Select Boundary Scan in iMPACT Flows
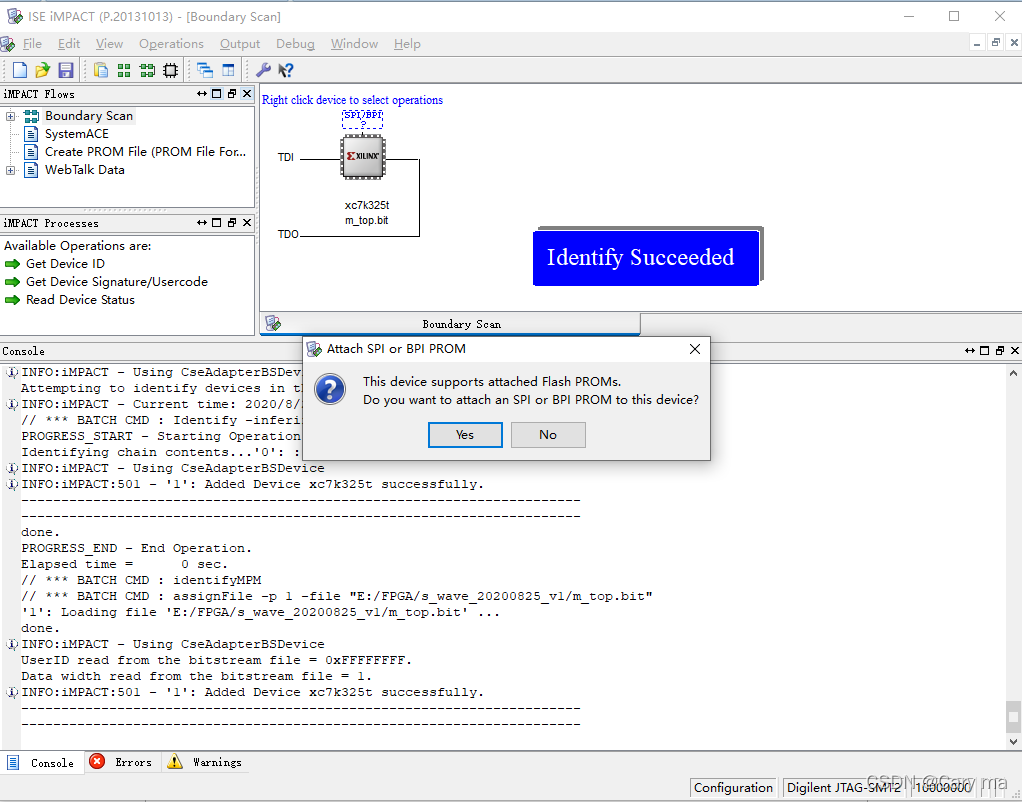The width and height of the screenshot is (1022, 802). [x=89, y=116]
